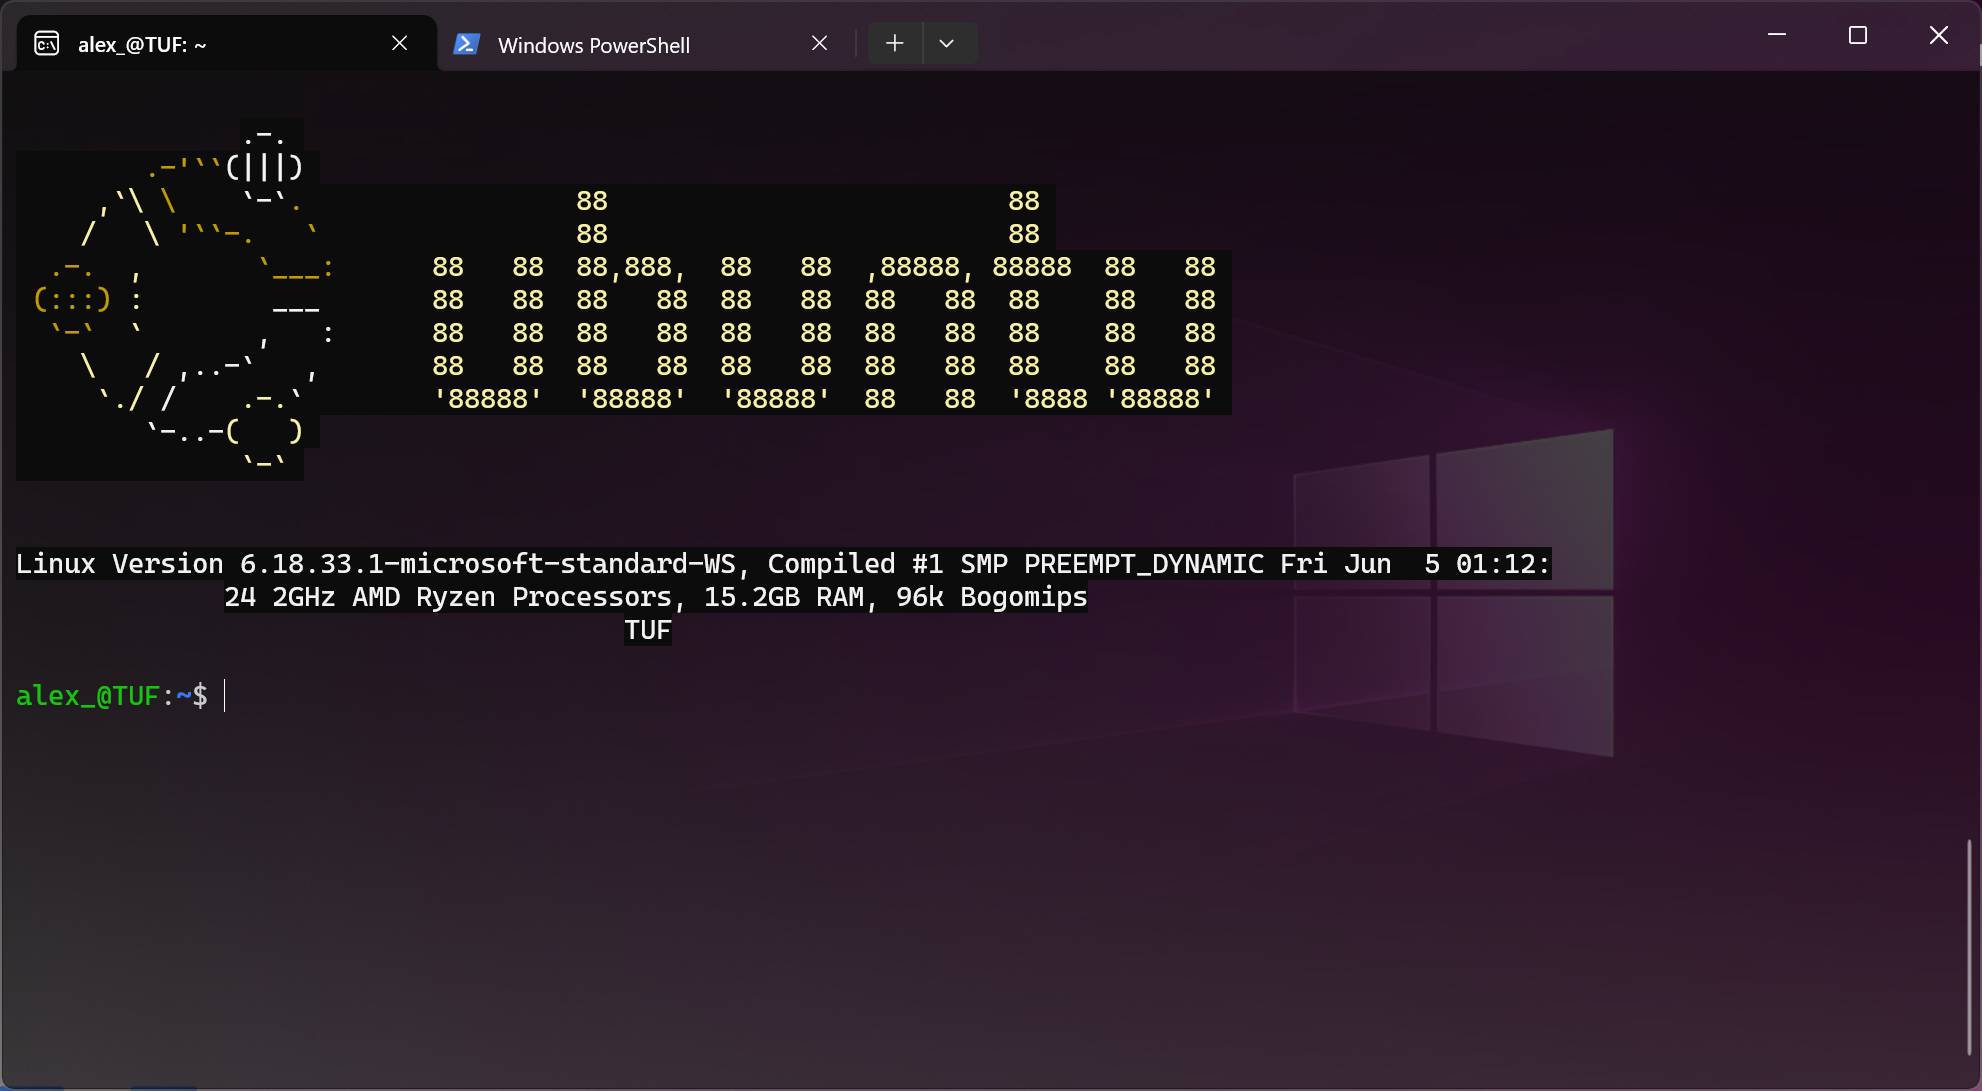Screen dimensions: 1982x1091
Task: Click the TUF hostname text
Action: (648, 630)
